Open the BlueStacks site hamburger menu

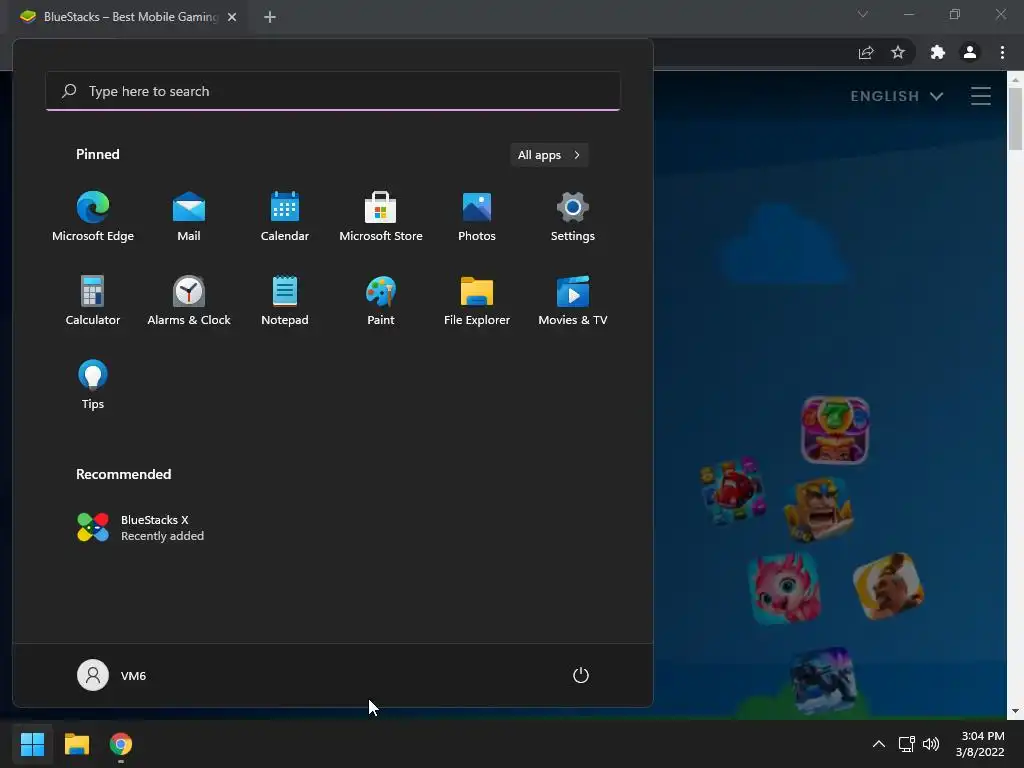pos(981,96)
